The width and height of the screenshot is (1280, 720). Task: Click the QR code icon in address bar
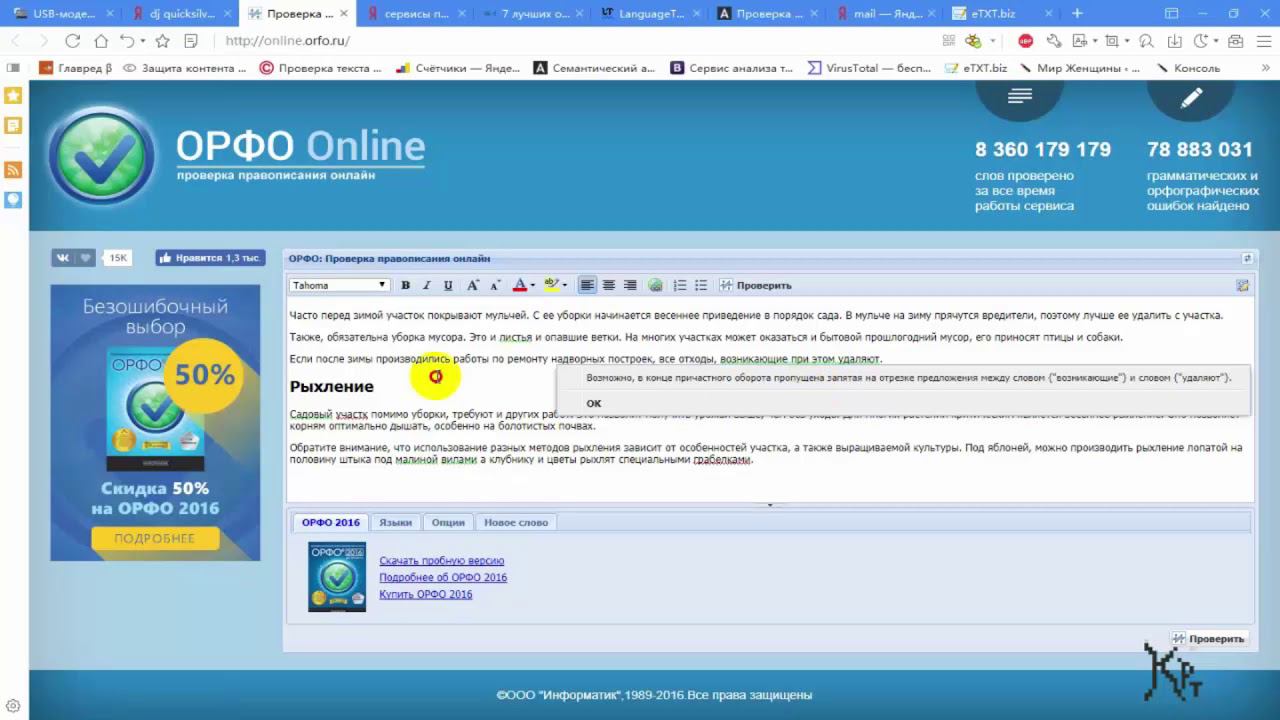(x=949, y=41)
